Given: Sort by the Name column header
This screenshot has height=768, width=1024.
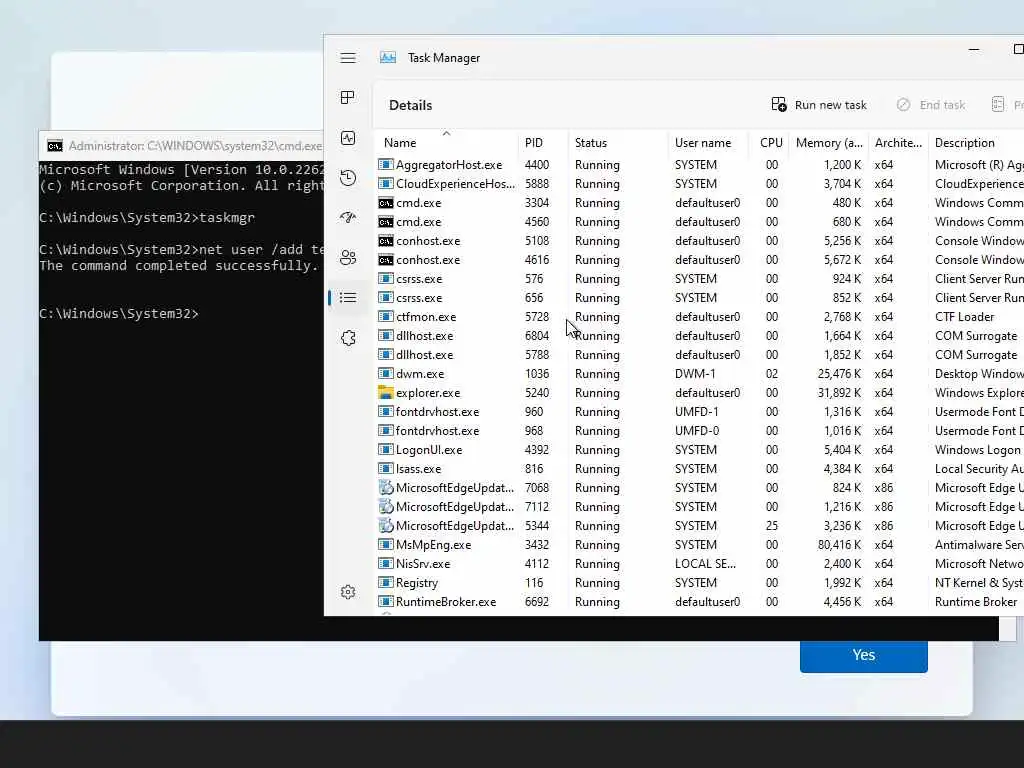Looking at the screenshot, I should point(446,142).
